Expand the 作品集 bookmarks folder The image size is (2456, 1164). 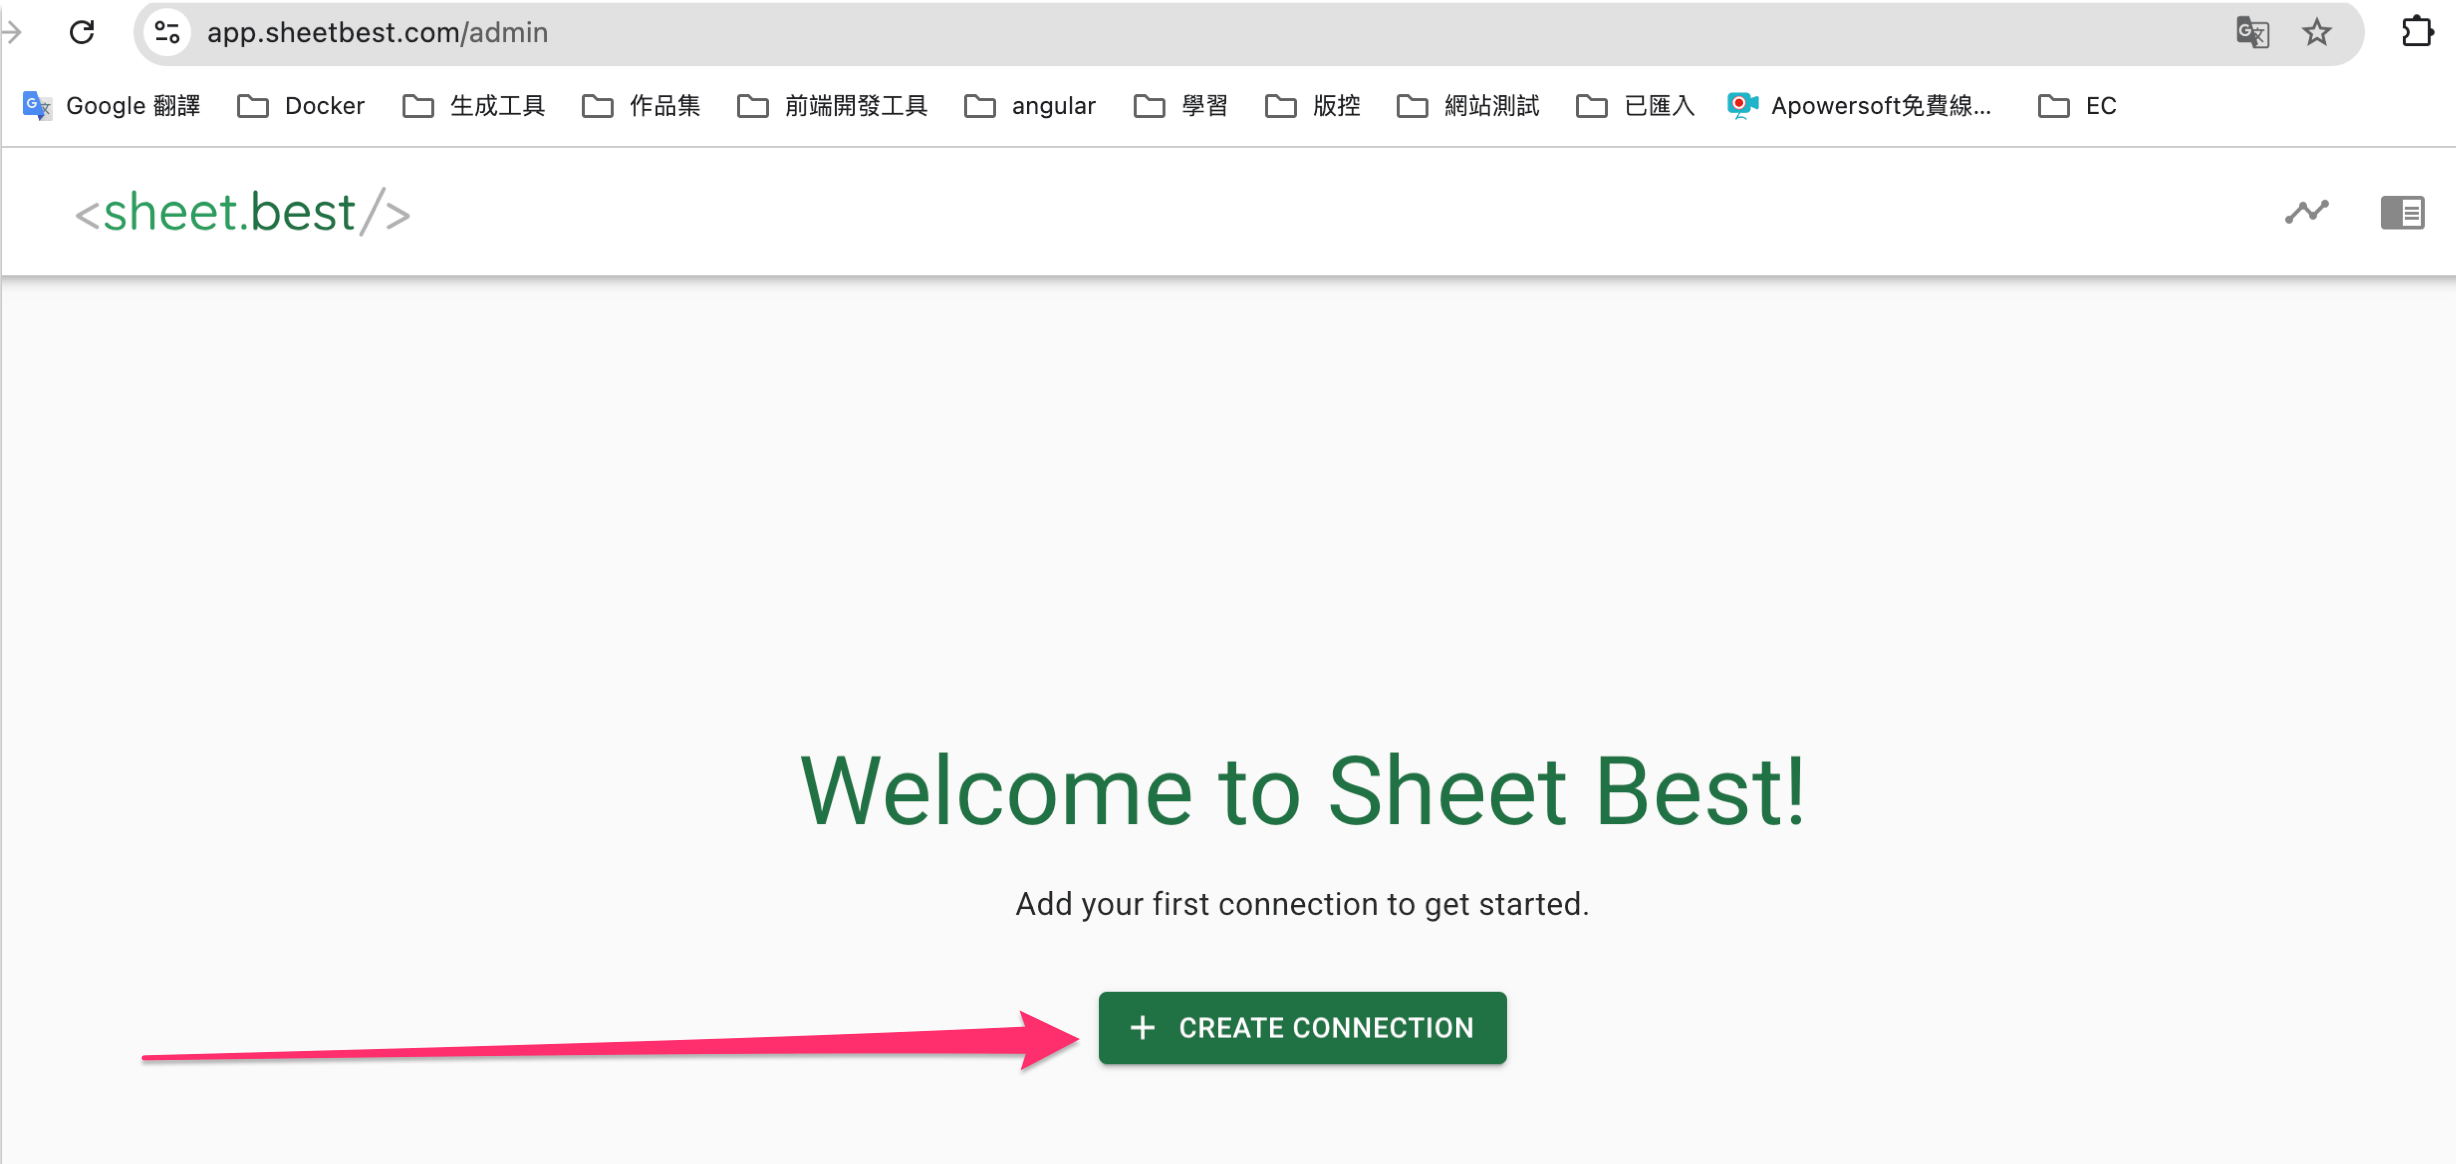pos(641,105)
